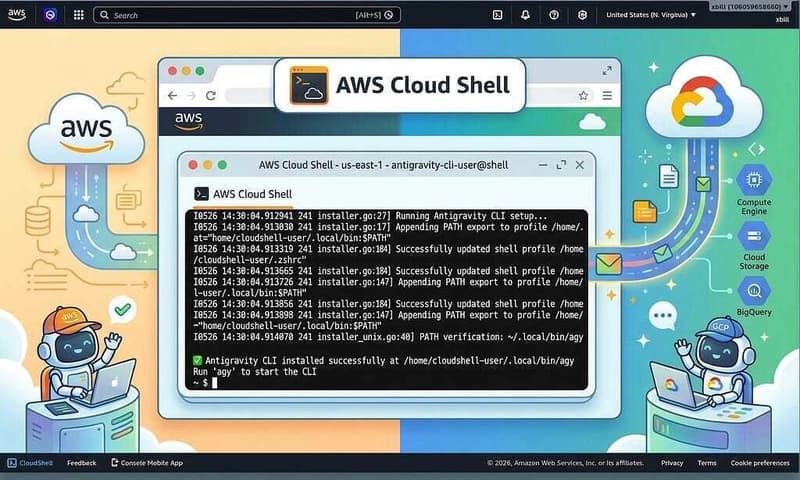This screenshot has width=800, height=480.
Task: Click the maximize icon of the inner shell window
Action: pyautogui.click(x=561, y=165)
